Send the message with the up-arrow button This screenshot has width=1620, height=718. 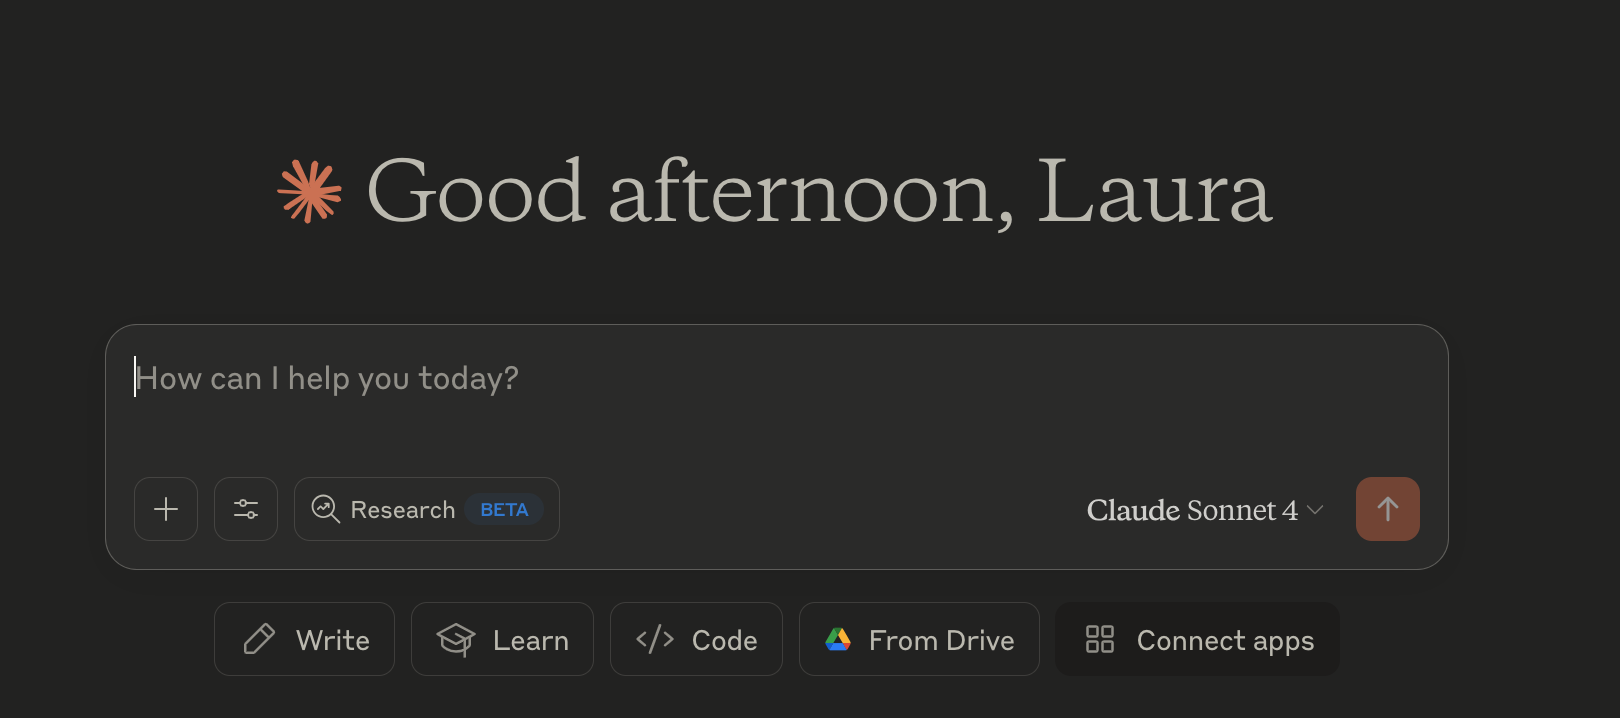click(x=1388, y=509)
